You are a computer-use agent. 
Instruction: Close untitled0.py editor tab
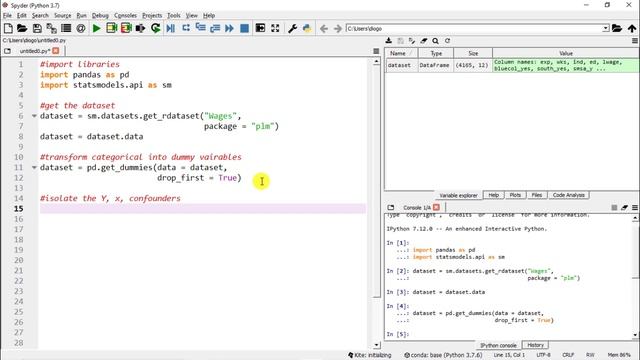[x=56, y=51]
